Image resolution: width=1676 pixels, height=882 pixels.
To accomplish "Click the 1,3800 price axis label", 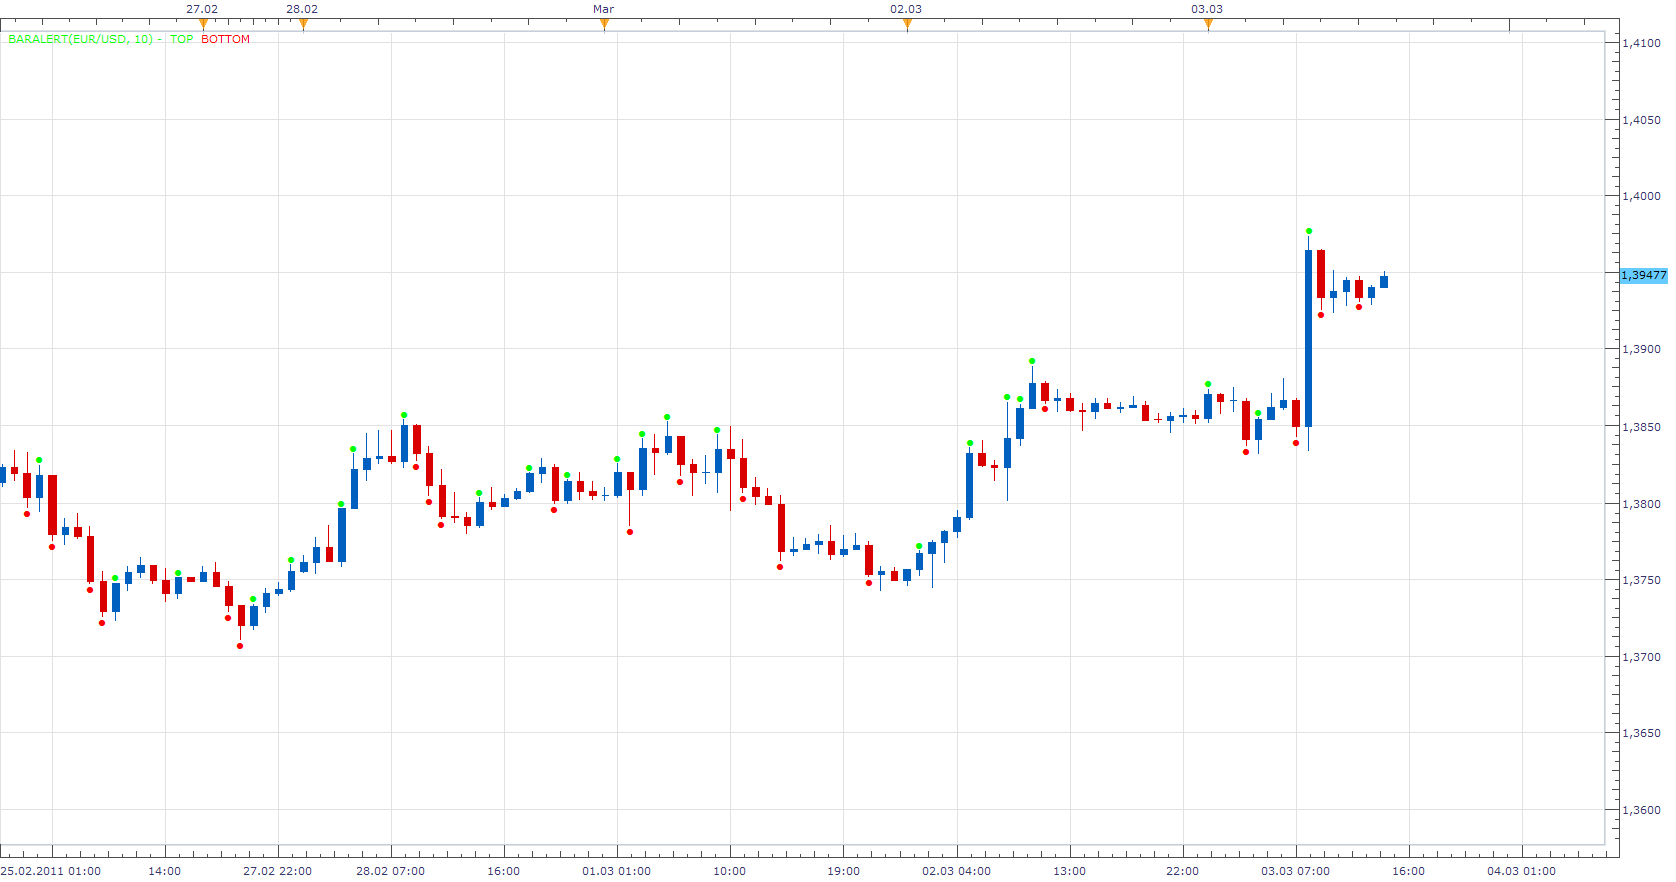I will (x=1641, y=504).
